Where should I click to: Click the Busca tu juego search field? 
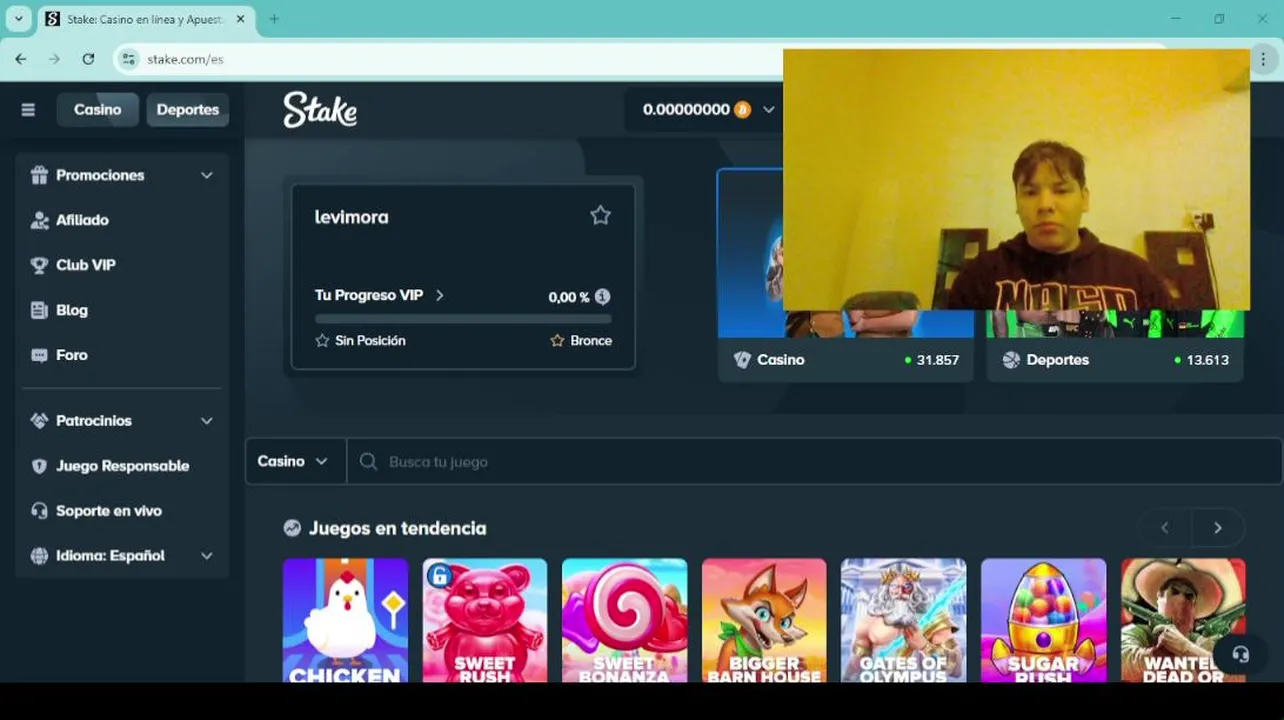(814, 461)
